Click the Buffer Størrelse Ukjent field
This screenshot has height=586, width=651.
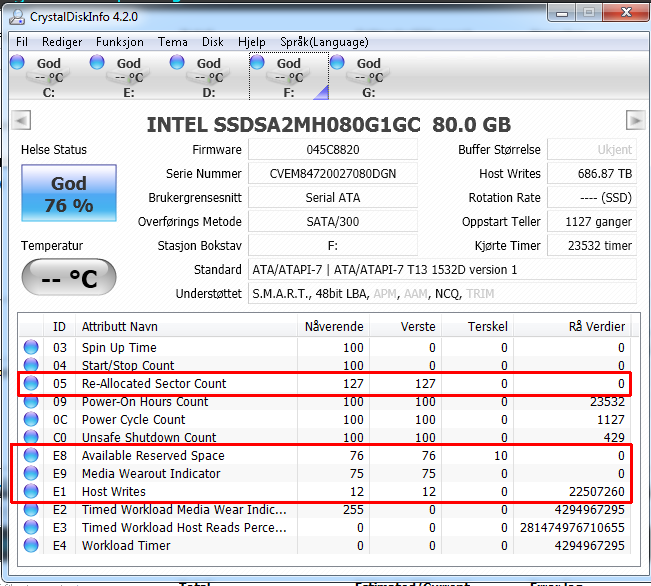[x=592, y=150]
